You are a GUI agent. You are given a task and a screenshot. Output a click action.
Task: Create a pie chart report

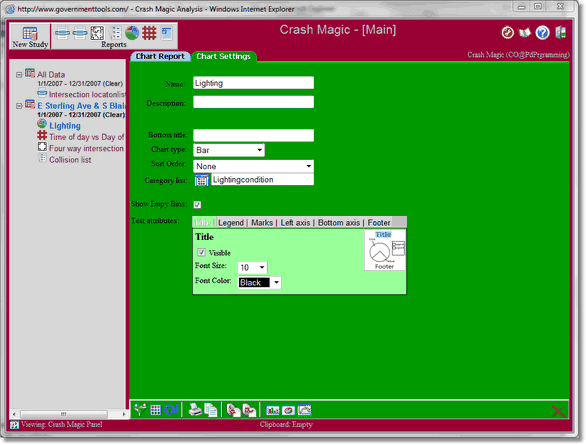pos(132,33)
